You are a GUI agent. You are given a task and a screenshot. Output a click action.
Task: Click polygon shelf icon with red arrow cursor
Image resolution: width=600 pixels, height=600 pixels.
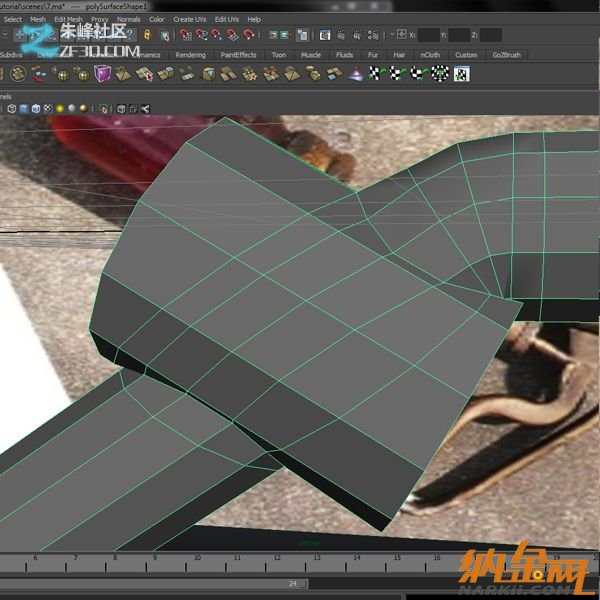tap(144, 74)
